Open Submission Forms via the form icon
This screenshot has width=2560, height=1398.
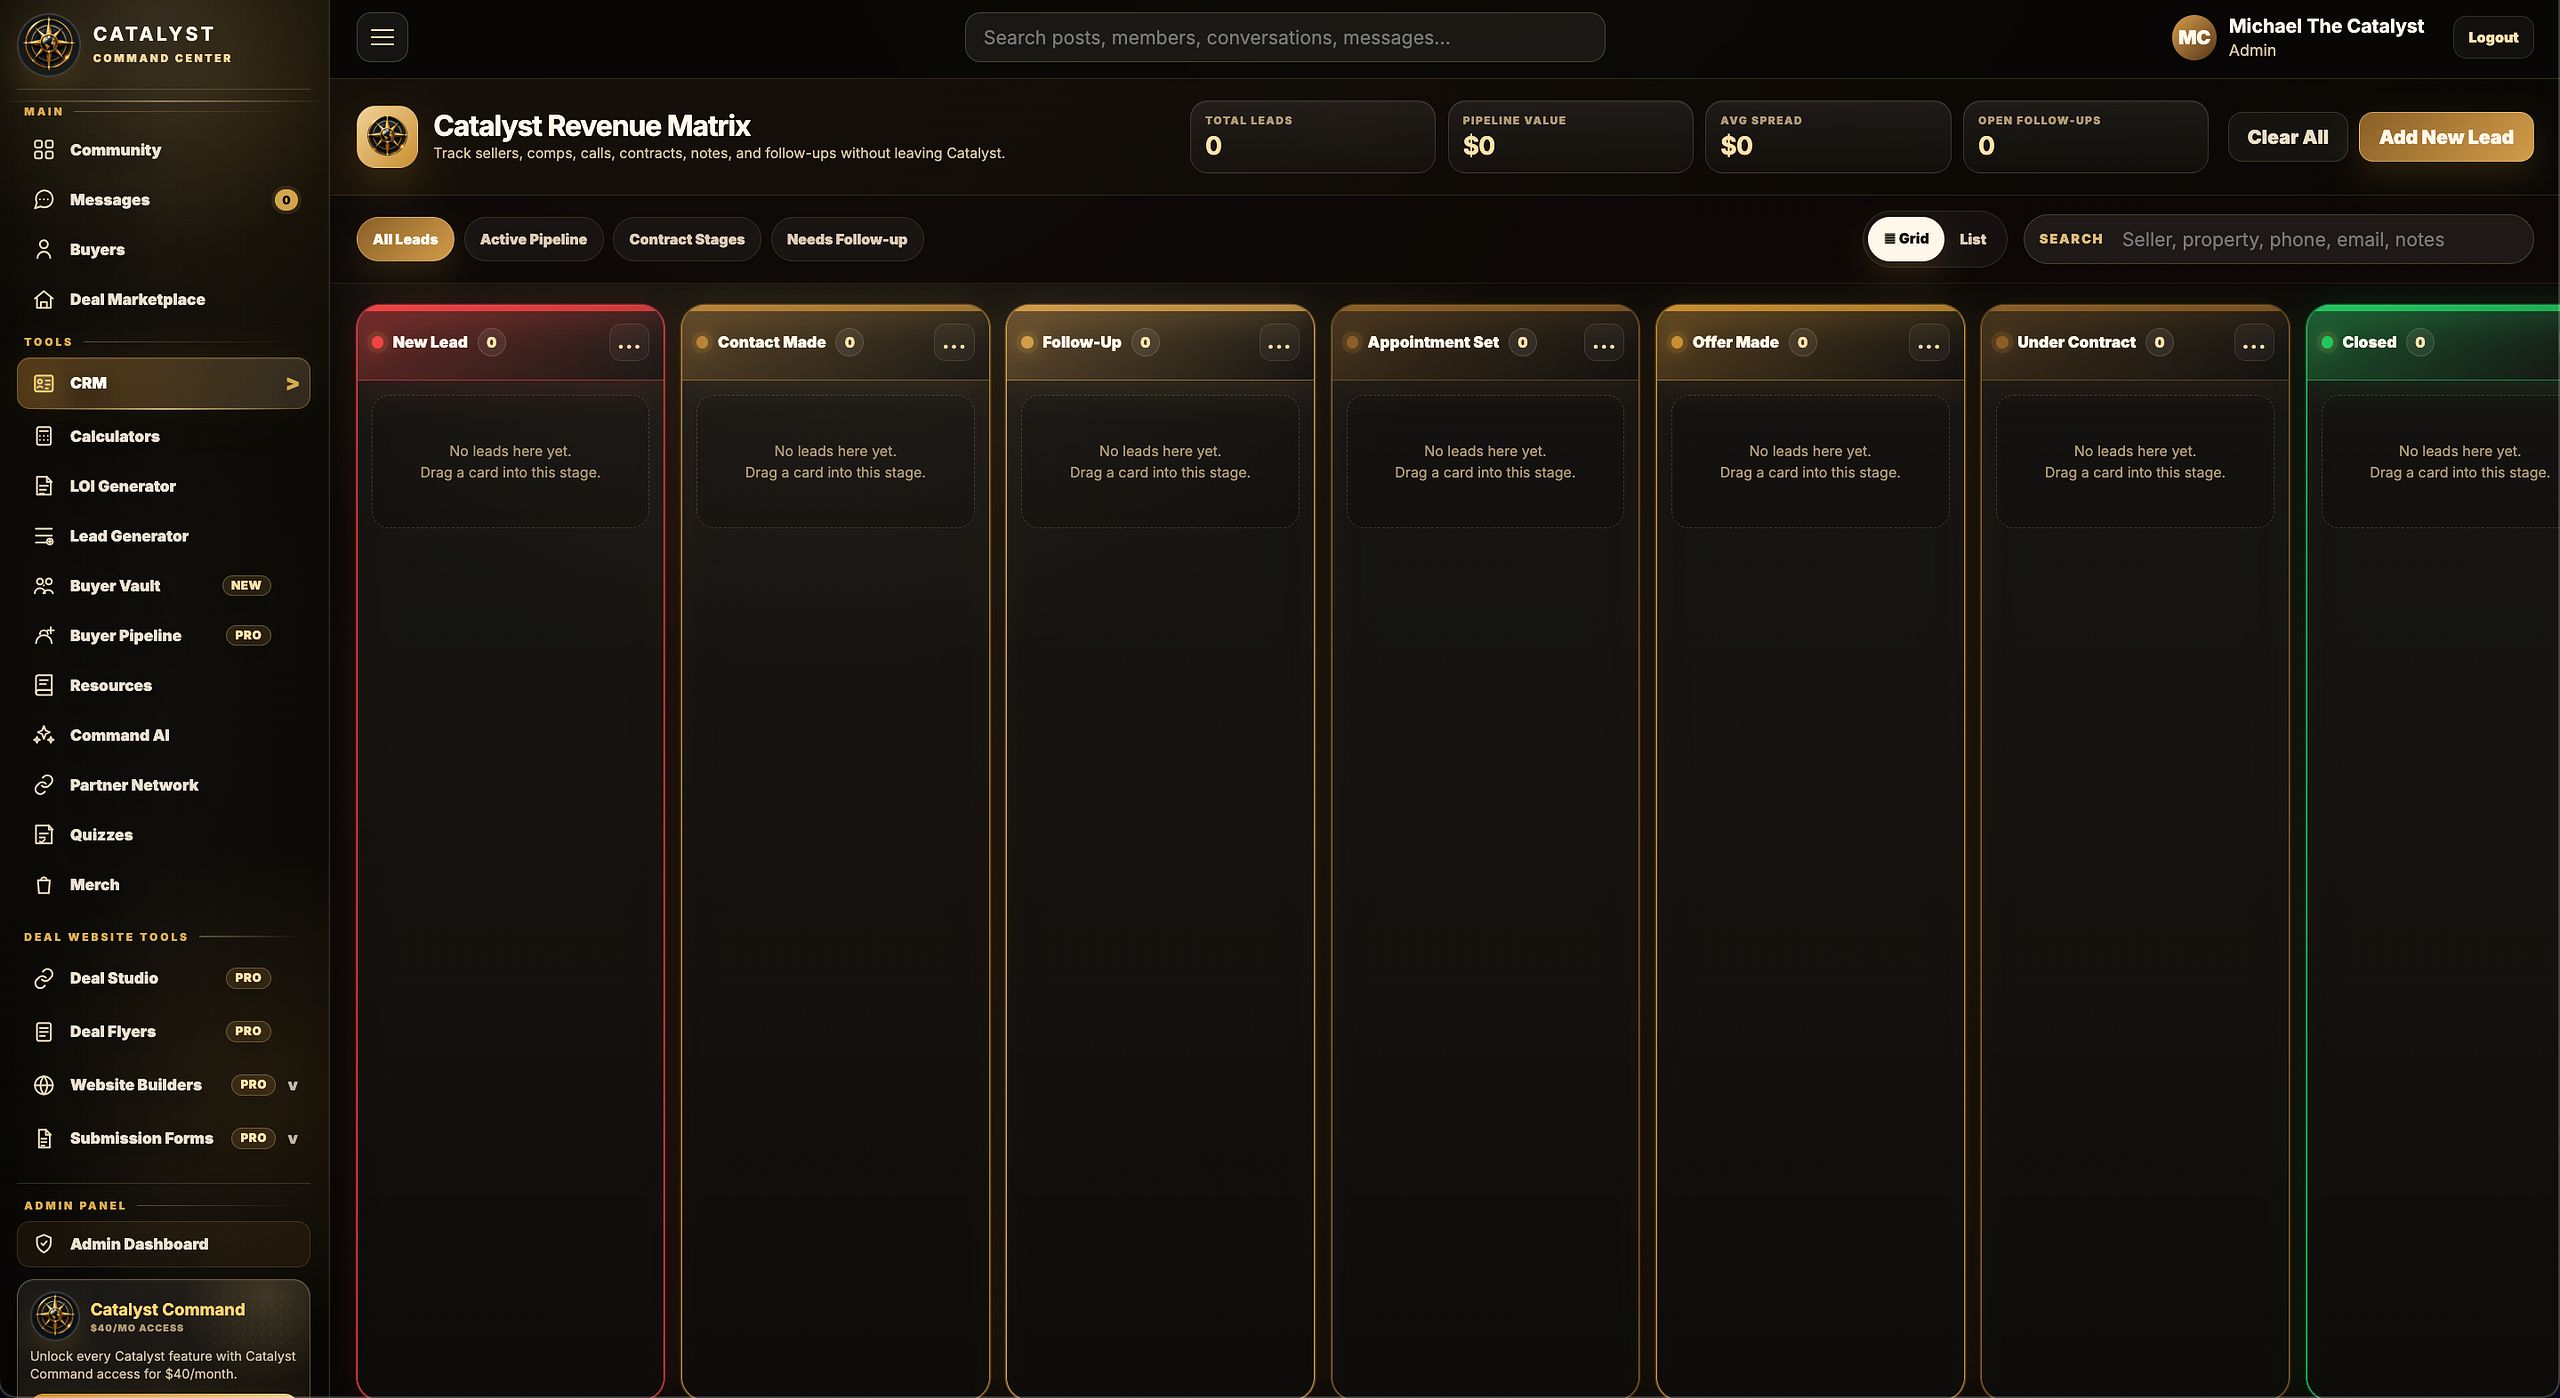tap(43, 1138)
